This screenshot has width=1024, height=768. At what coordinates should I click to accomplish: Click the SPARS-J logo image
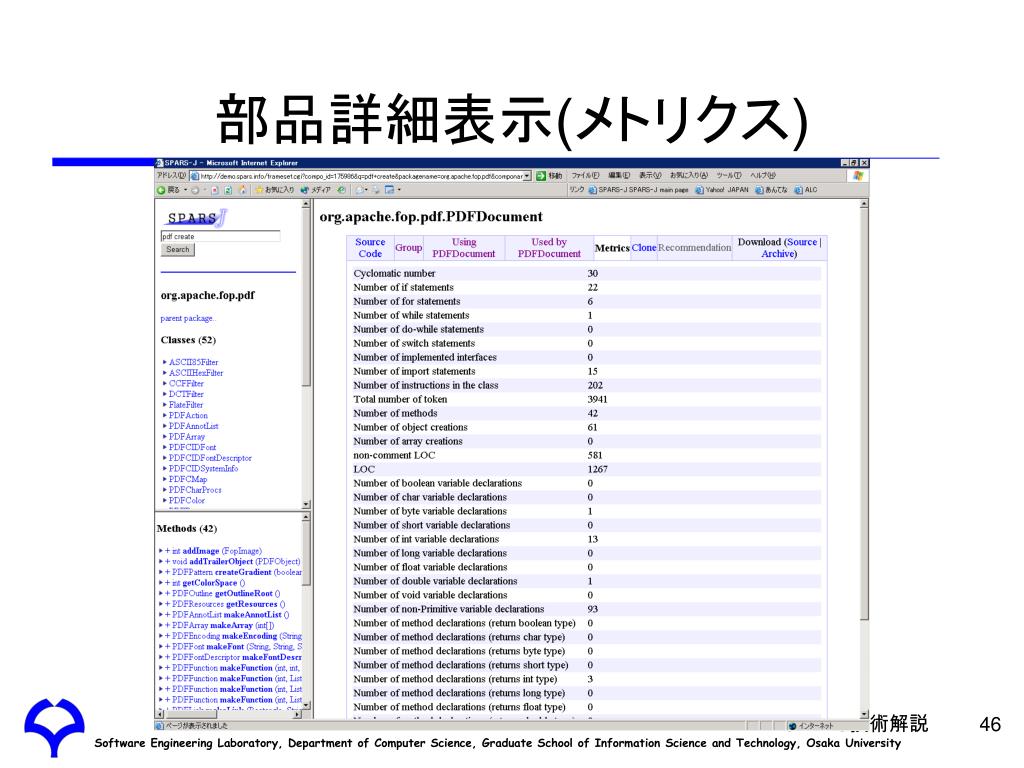[x=197, y=218]
